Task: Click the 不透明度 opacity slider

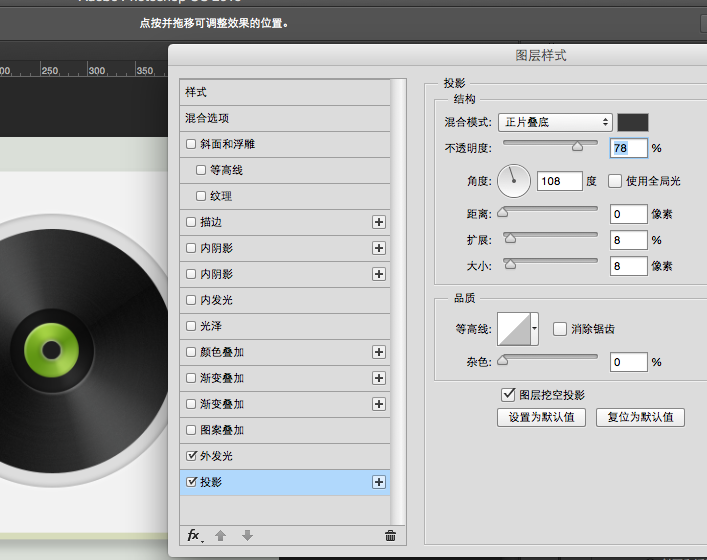Action: tap(550, 145)
